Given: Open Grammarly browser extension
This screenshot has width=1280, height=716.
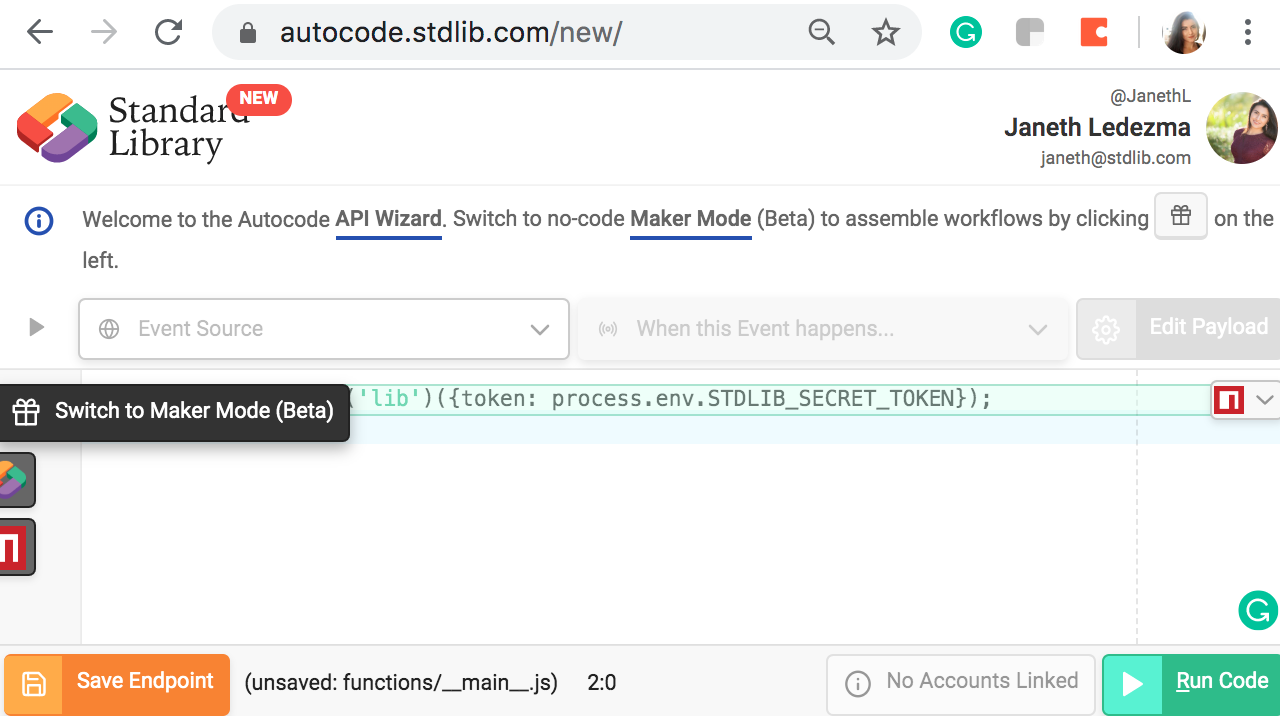Looking at the screenshot, I should pyautogui.click(x=965, y=33).
